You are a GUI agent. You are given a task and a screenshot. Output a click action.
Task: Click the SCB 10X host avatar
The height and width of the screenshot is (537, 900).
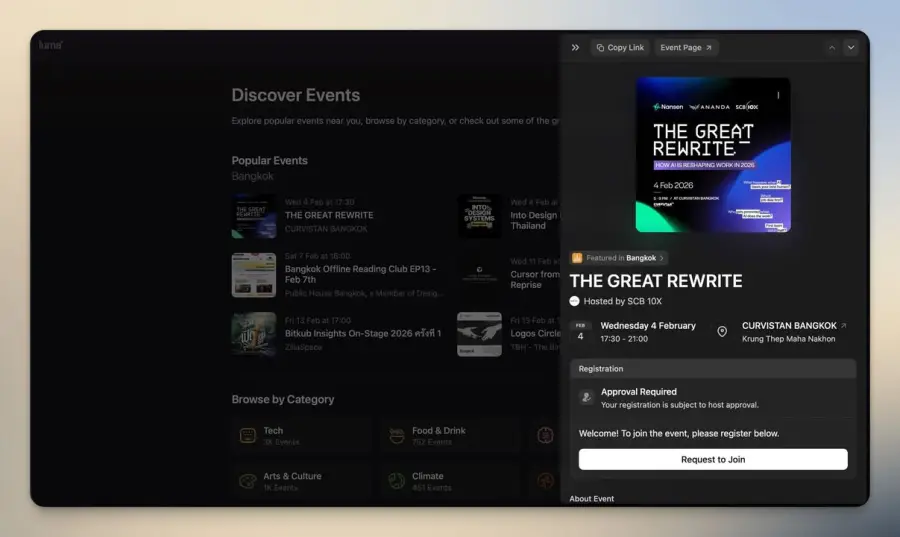click(x=575, y=301)
